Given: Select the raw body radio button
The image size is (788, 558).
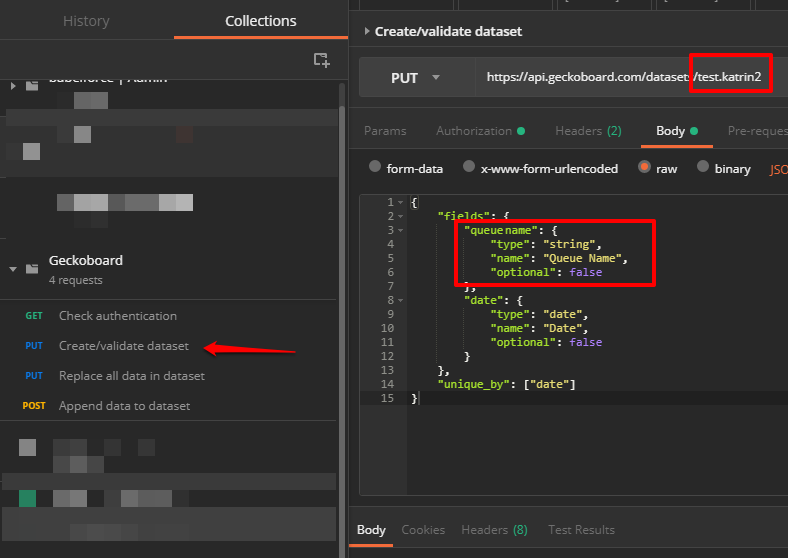Looking at the screenshot, I should click(x=644, y=166).
